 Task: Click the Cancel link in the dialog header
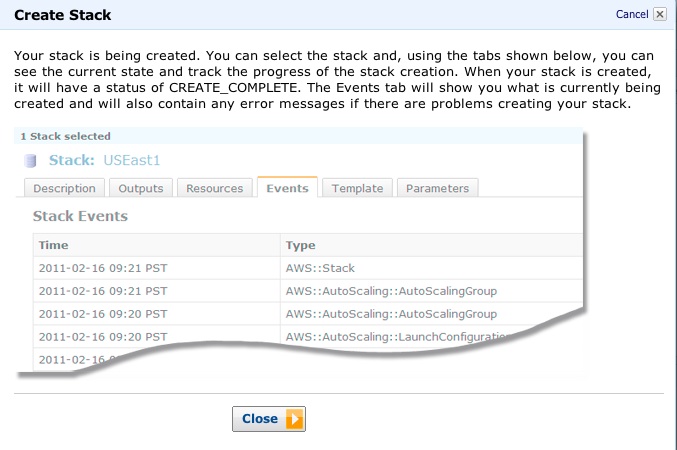[x=631, y=14]
